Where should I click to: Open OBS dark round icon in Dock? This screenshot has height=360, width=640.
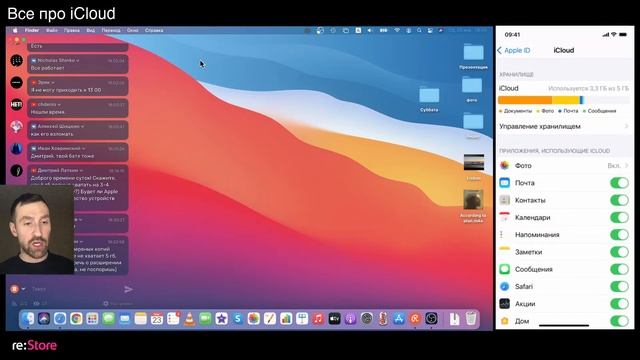(431, 318)
